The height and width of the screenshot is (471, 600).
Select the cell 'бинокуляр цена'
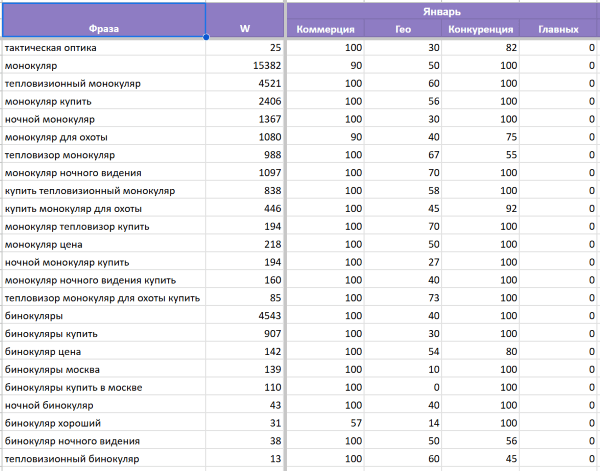point(104,352)
